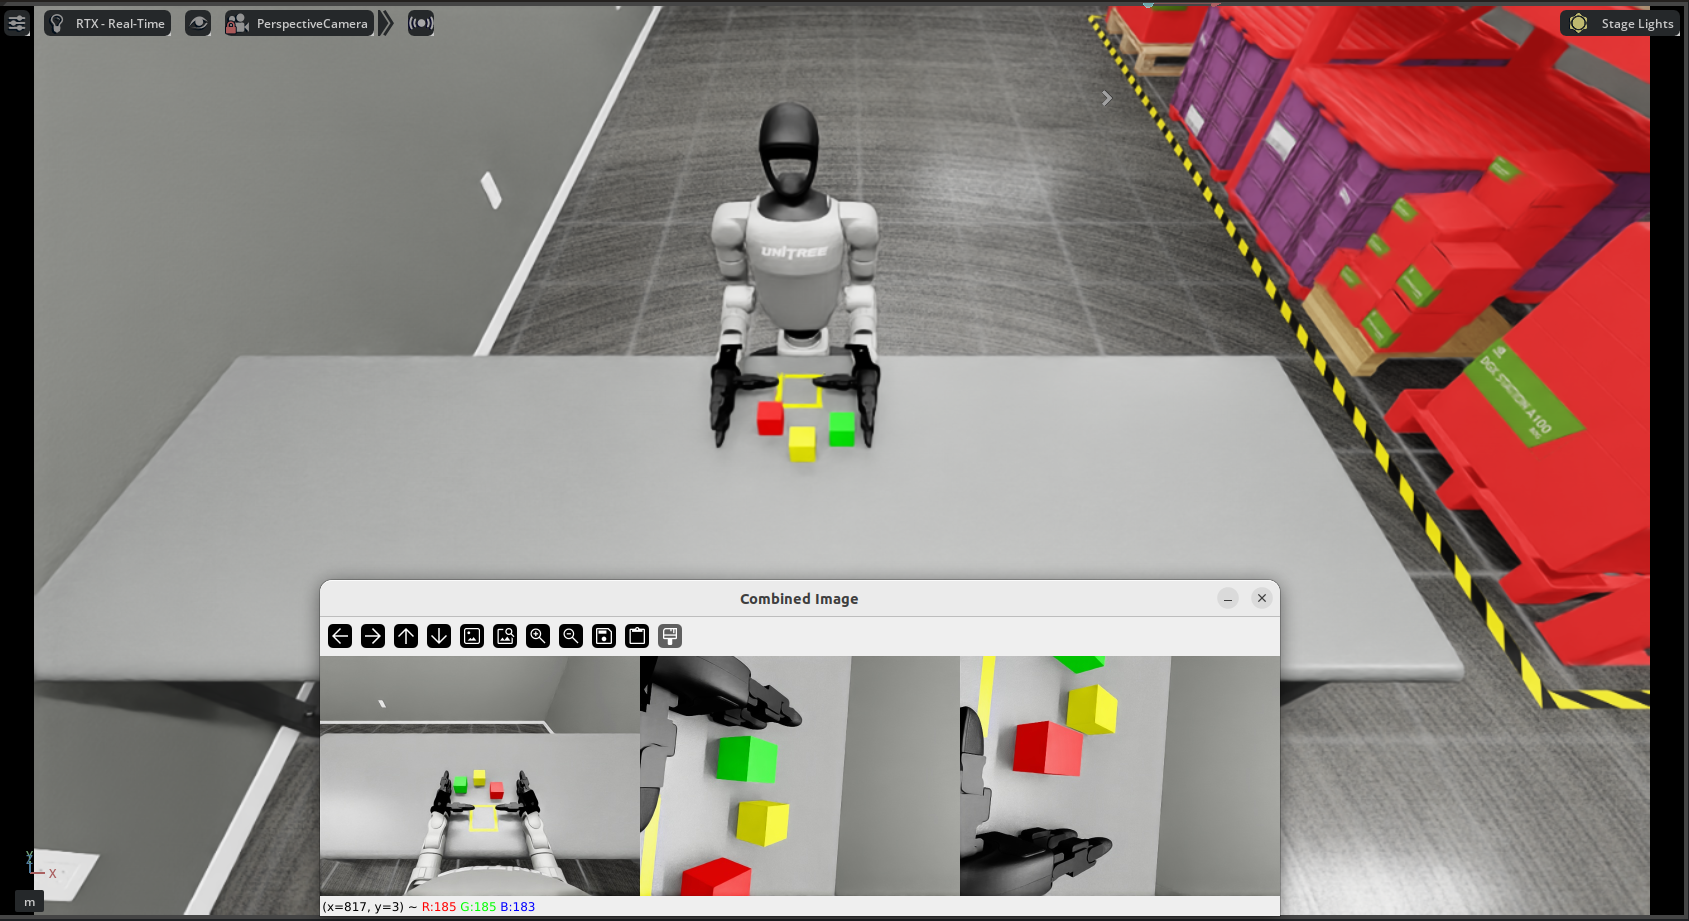Click the small m badge at bottom left
This screenshot has width=1689, height=921.
pos(29,901)
